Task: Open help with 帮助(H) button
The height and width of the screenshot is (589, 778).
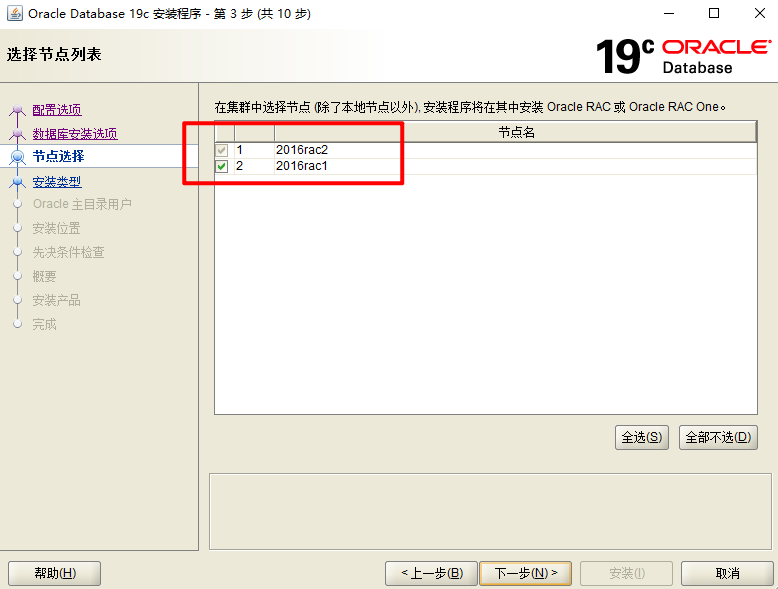Action: [54, 573]
